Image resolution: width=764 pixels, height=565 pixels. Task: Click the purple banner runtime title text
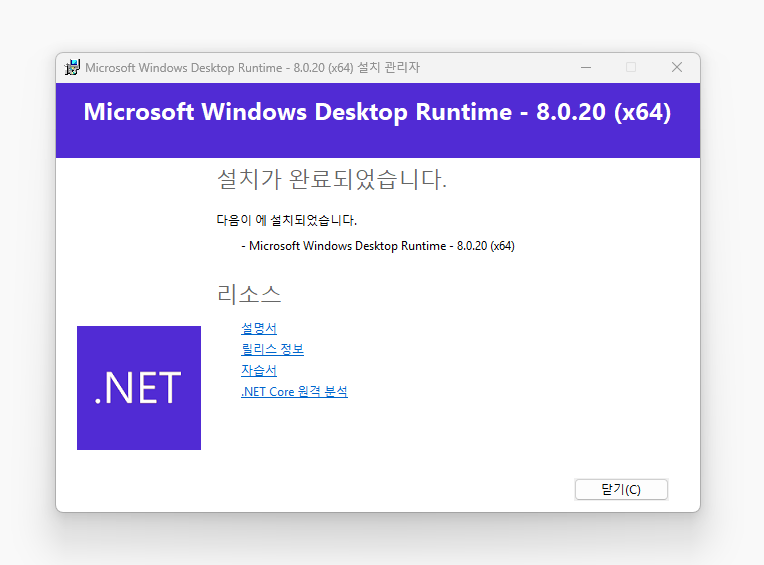pos(377,112)
